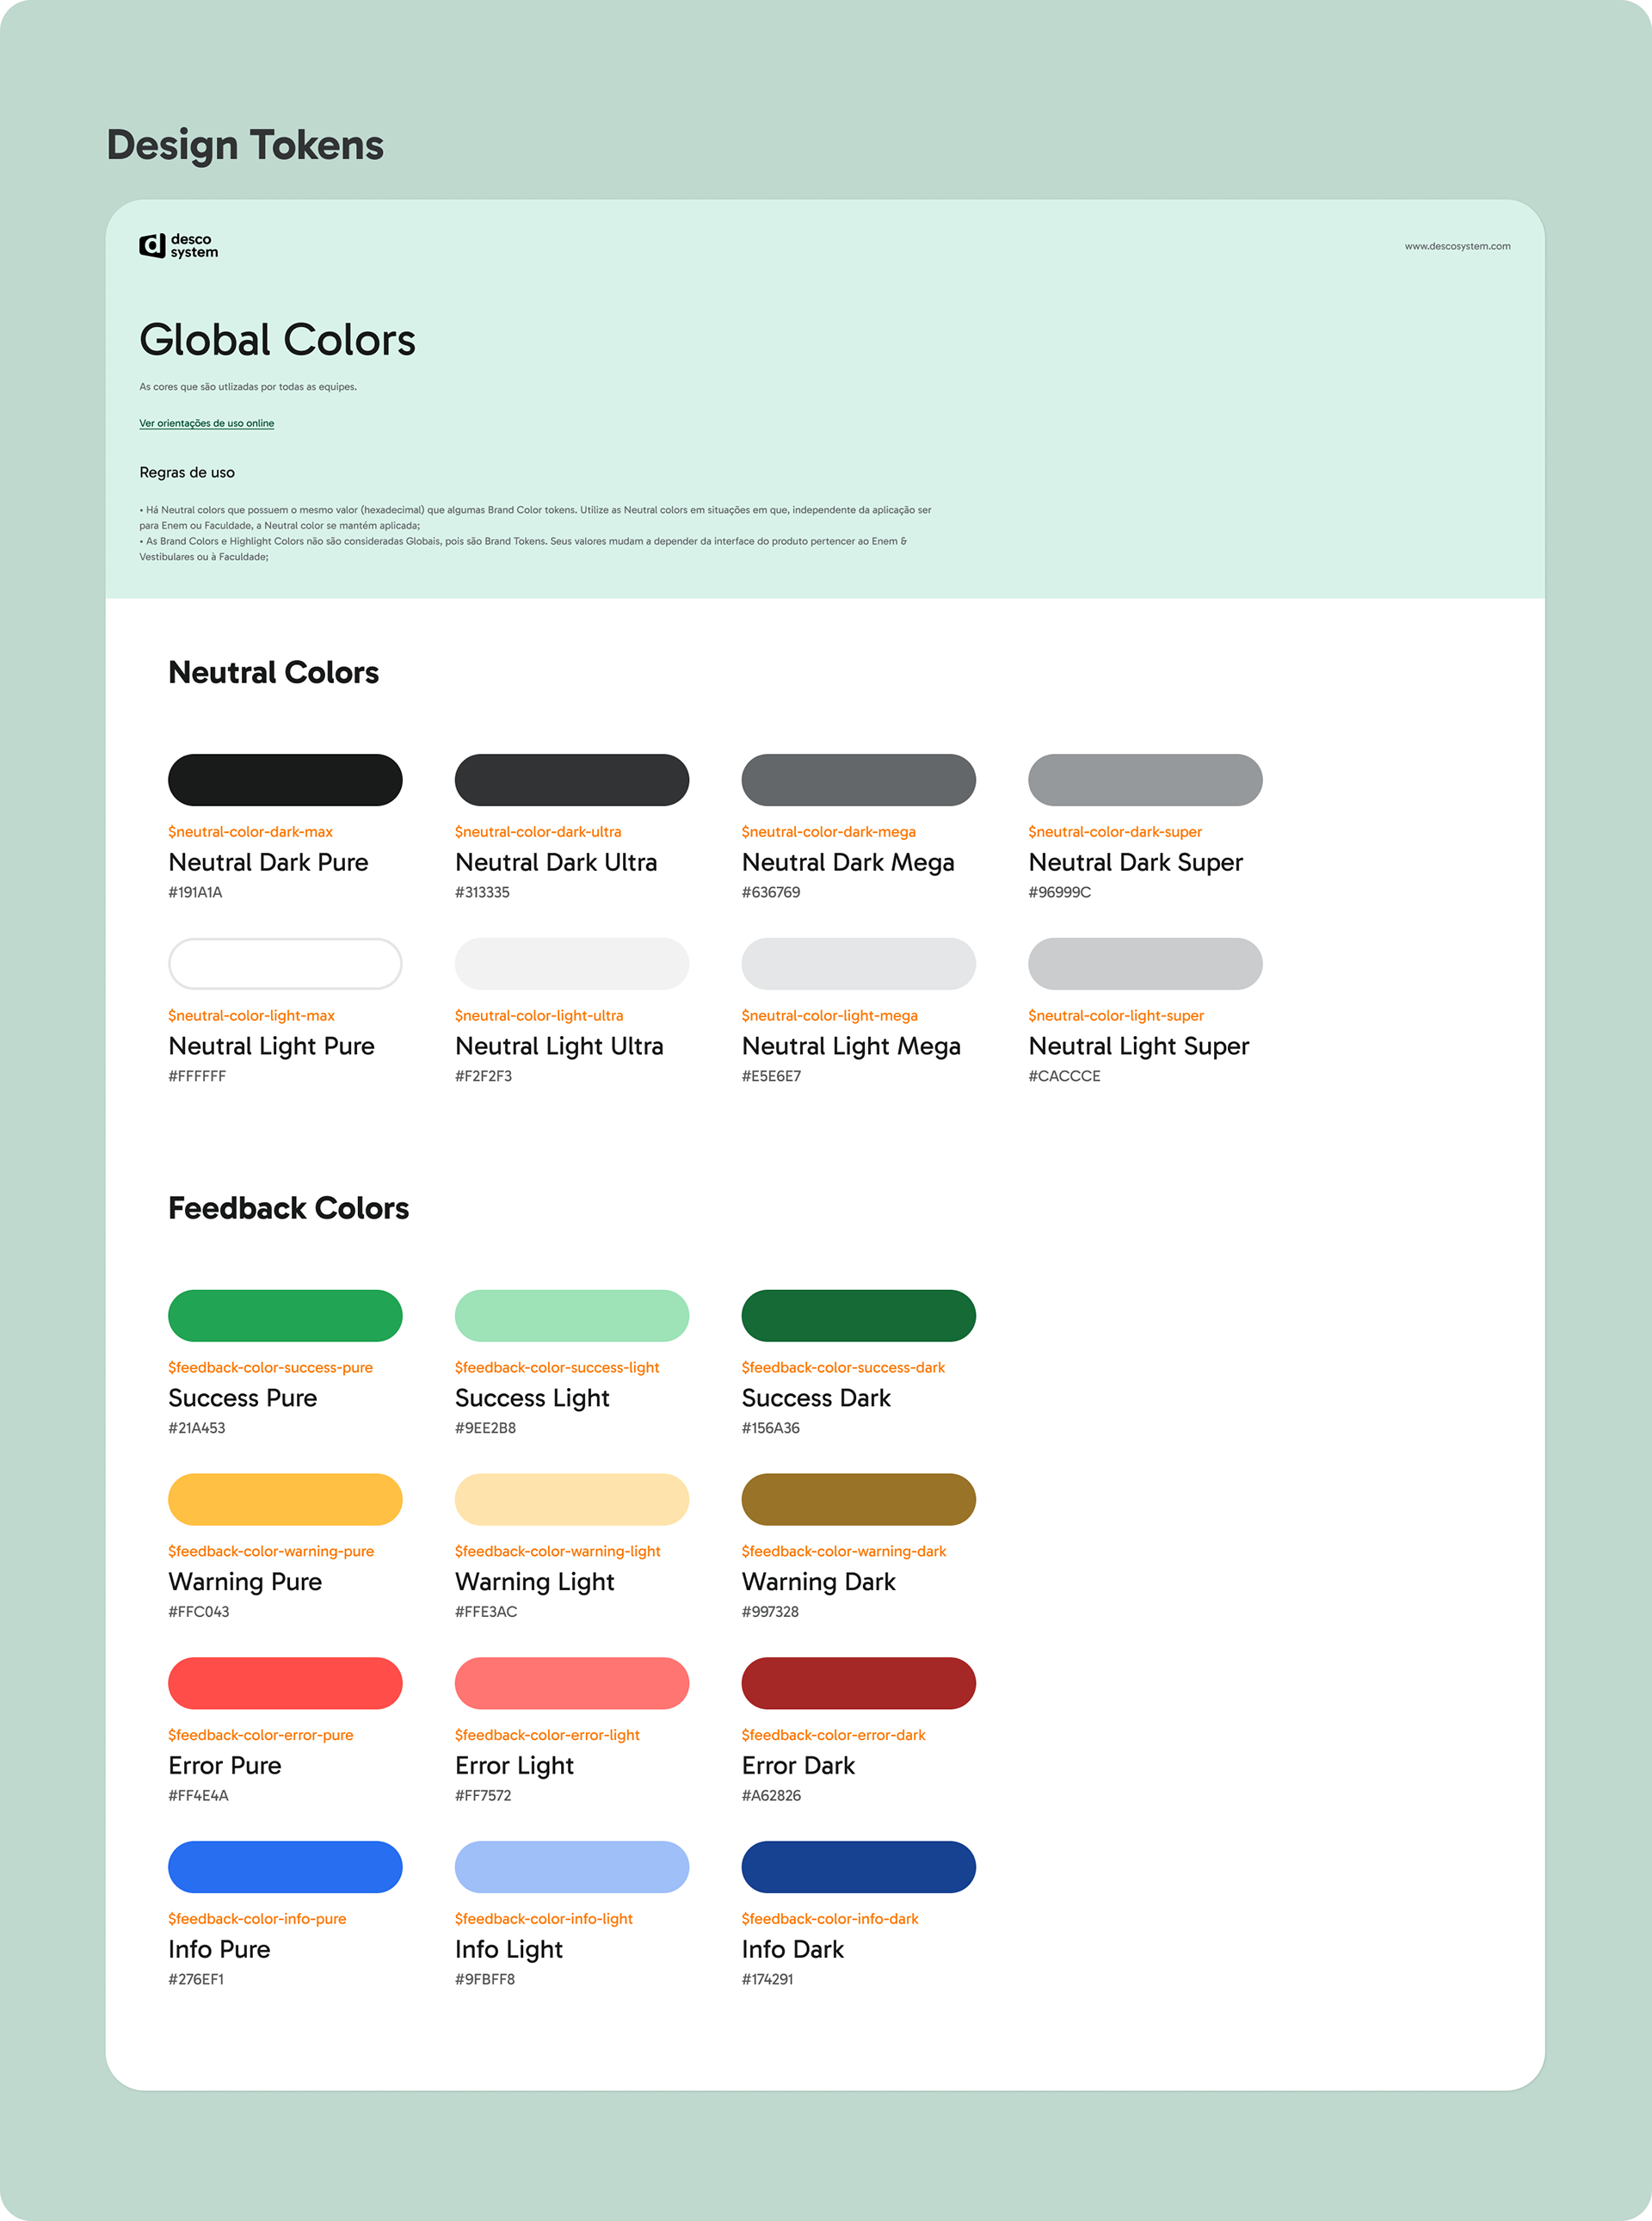The width and height of the screenshot is (1652, 2221).
Task: Choose the Error Dark maroon swatch
Action: [858, 1684]
